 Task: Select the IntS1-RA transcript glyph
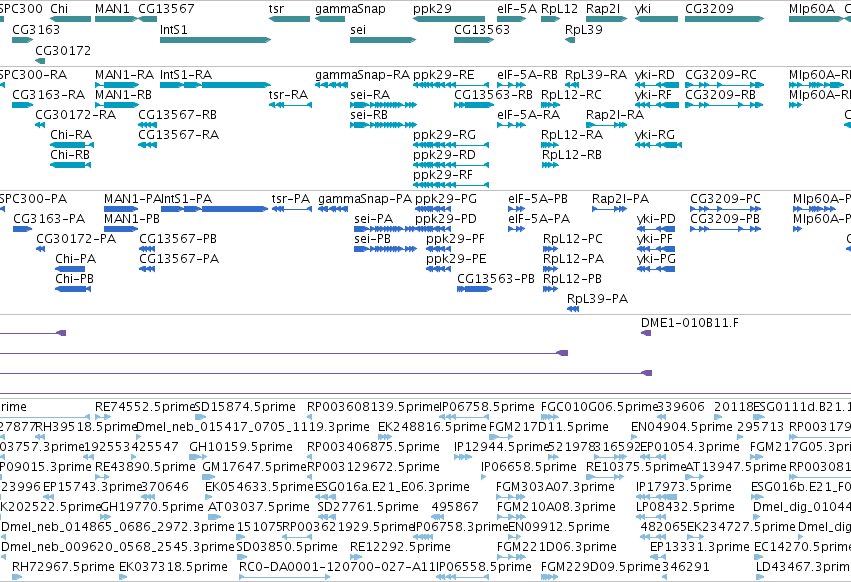pos(215,85)
